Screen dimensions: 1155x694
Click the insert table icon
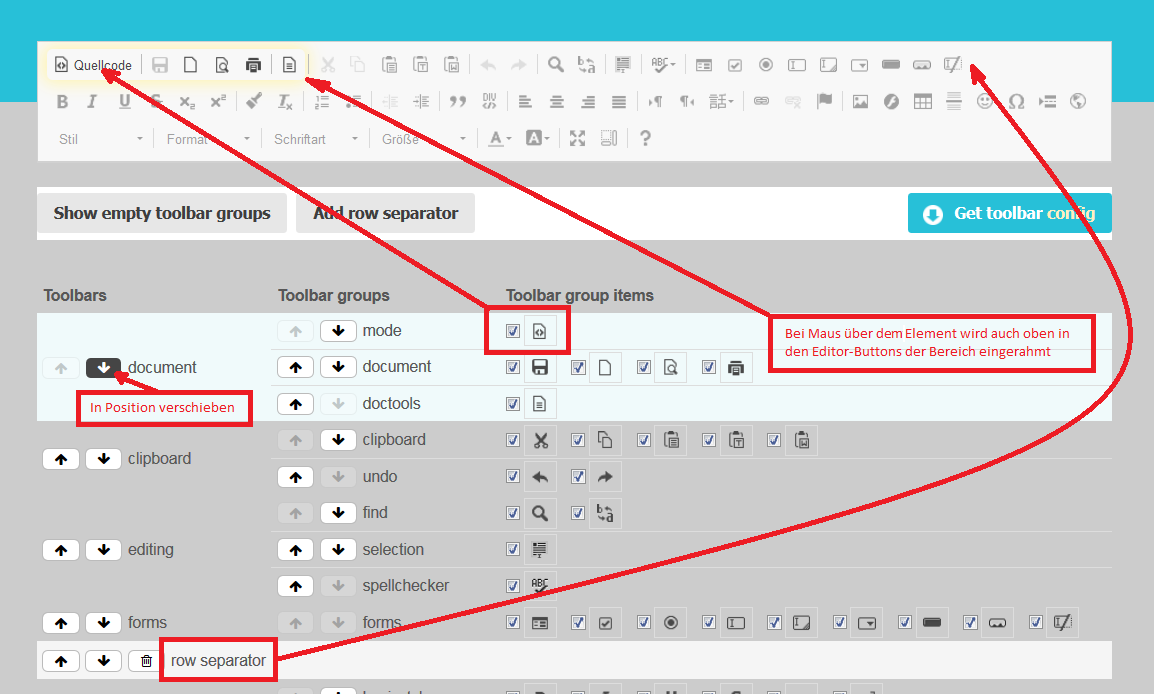click(x=923, y=102)
